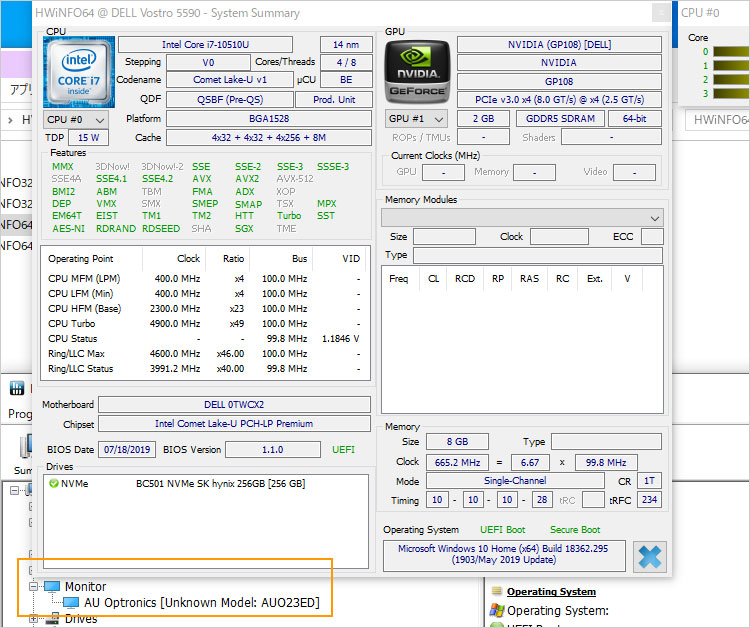
Task: Click Core 0 usage bar in CPU #0 window
Action: [731, 52]
